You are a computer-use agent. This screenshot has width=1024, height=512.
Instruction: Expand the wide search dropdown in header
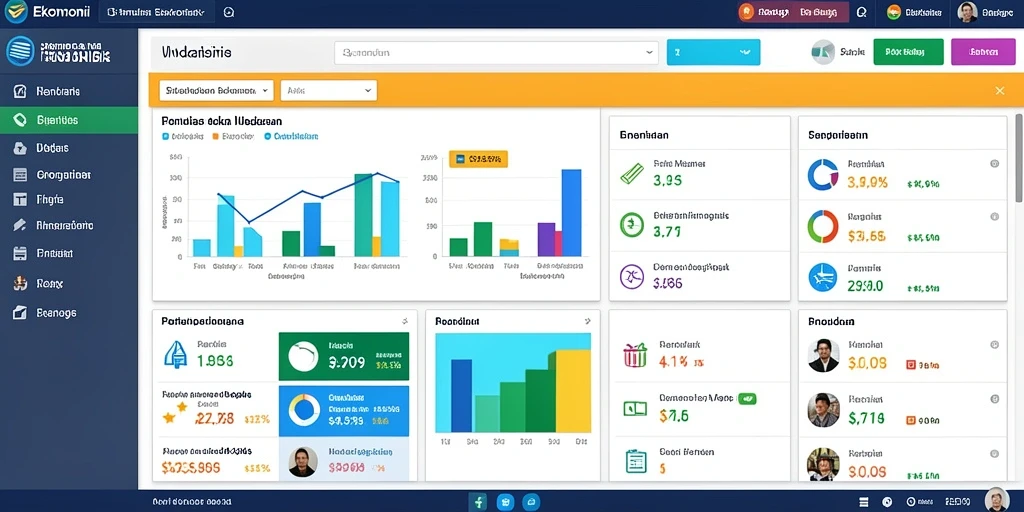click(x=496, y=53)
